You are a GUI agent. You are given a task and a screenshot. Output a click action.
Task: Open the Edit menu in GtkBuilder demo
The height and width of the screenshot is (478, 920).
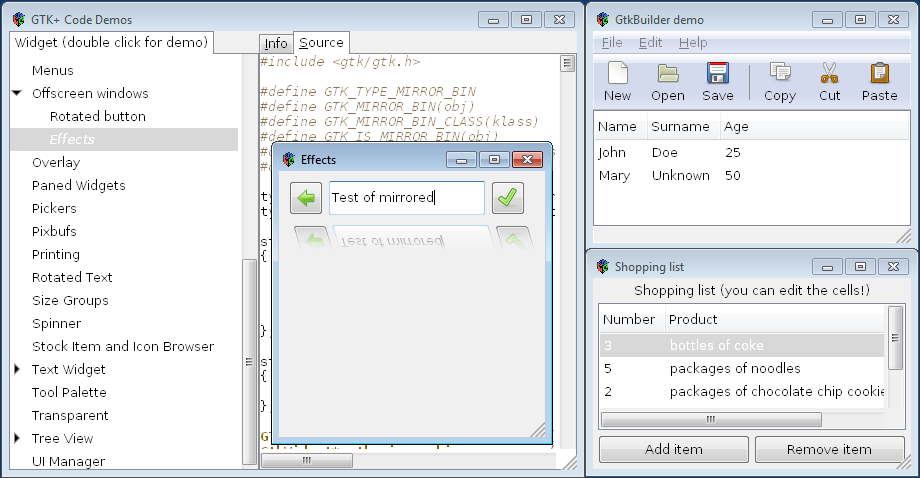[x=650, y=43]
